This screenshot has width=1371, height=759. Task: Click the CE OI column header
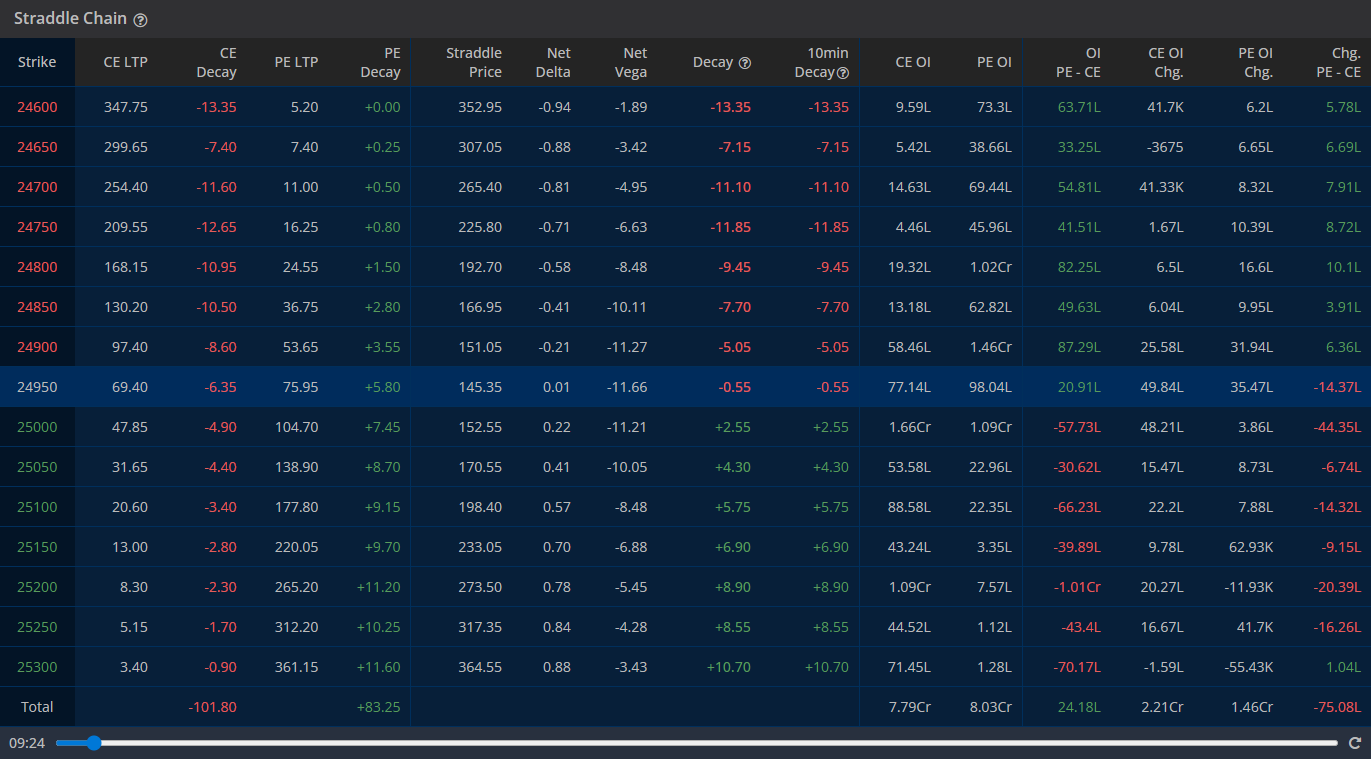[912, 62]
